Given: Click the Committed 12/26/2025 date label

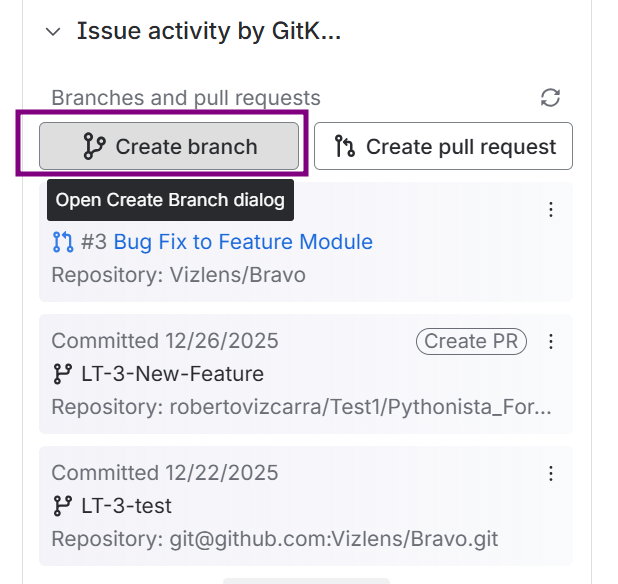Looking at the screenshot, I should [165, 341].
